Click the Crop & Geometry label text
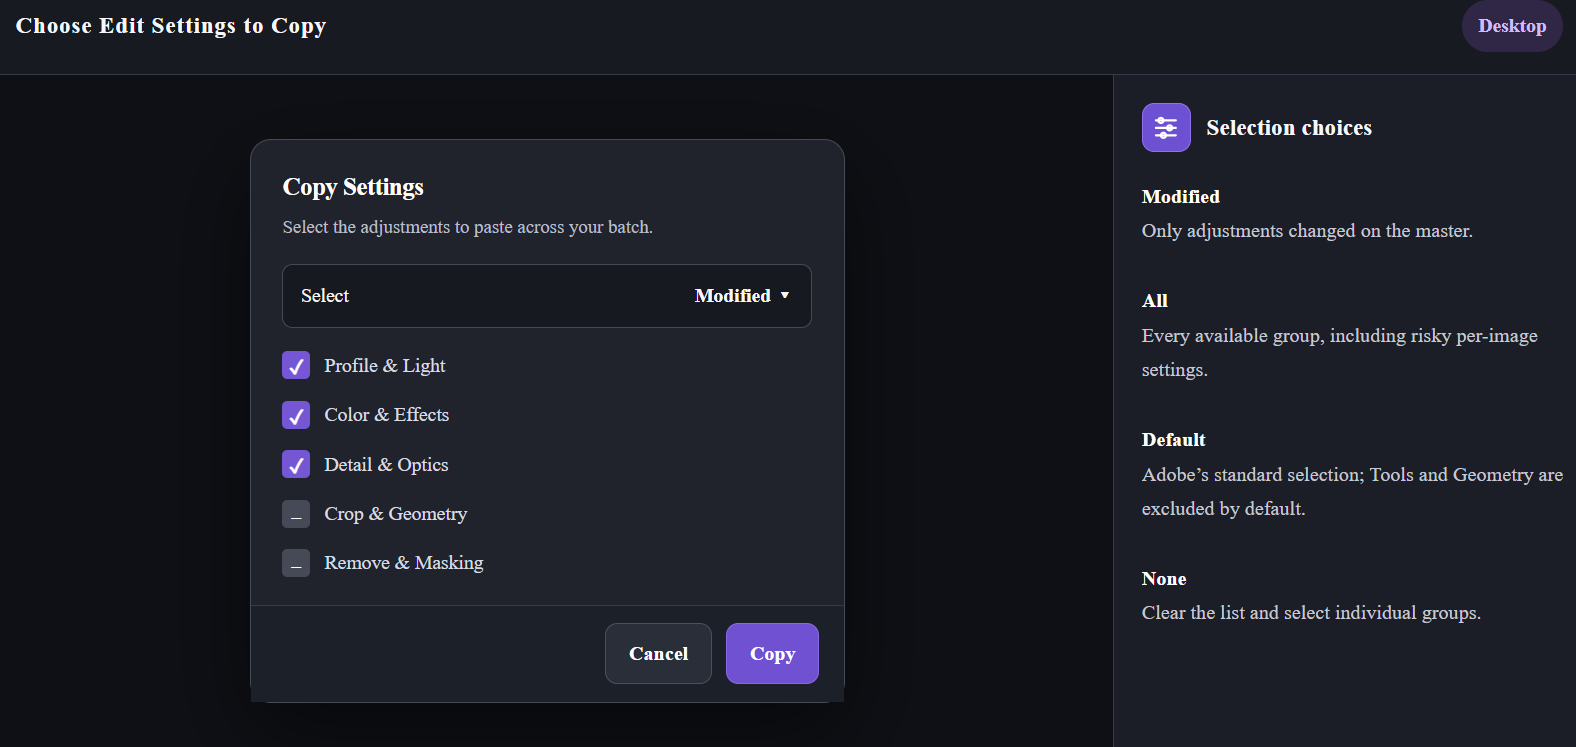The image size is (1576, 747). pos(396,514)
